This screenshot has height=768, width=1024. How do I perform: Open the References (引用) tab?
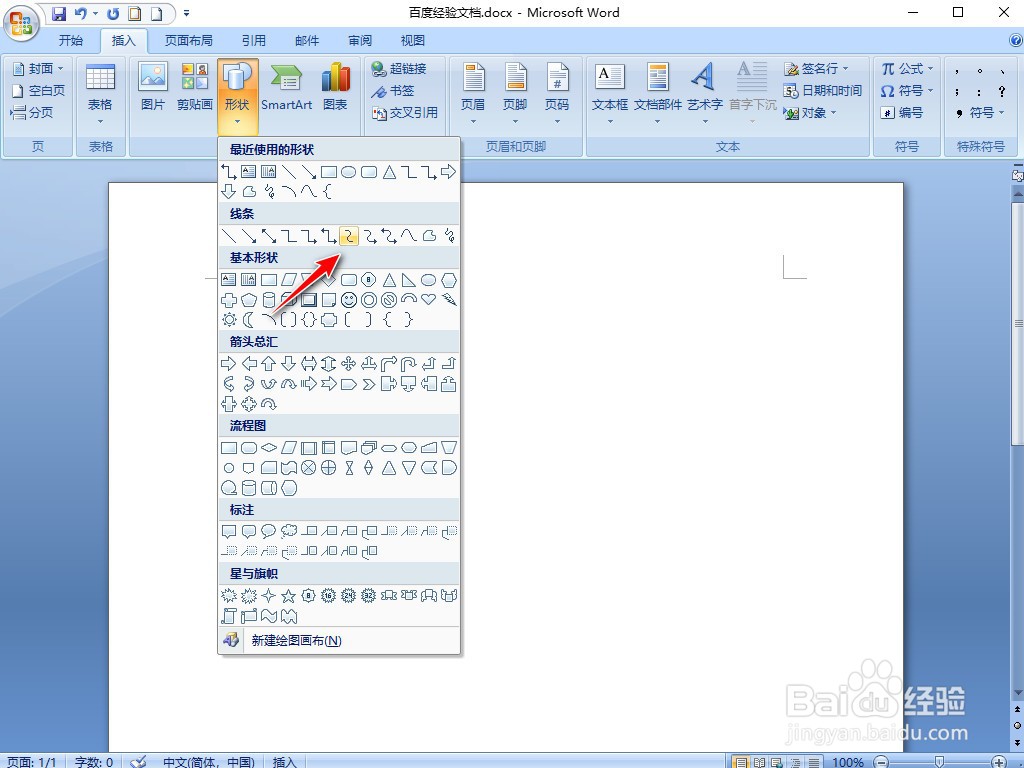(253, 40)
